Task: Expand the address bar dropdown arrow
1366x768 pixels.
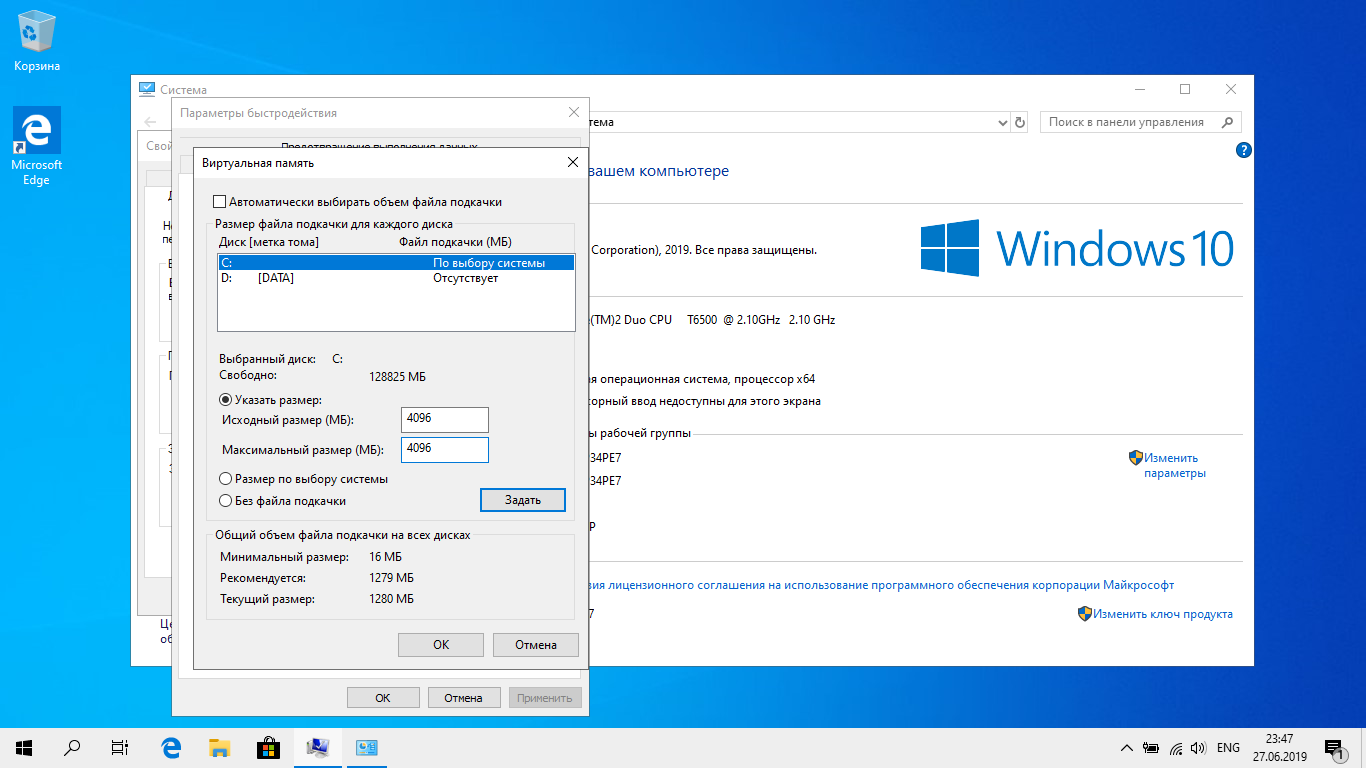Action: tap(1003, 123)
